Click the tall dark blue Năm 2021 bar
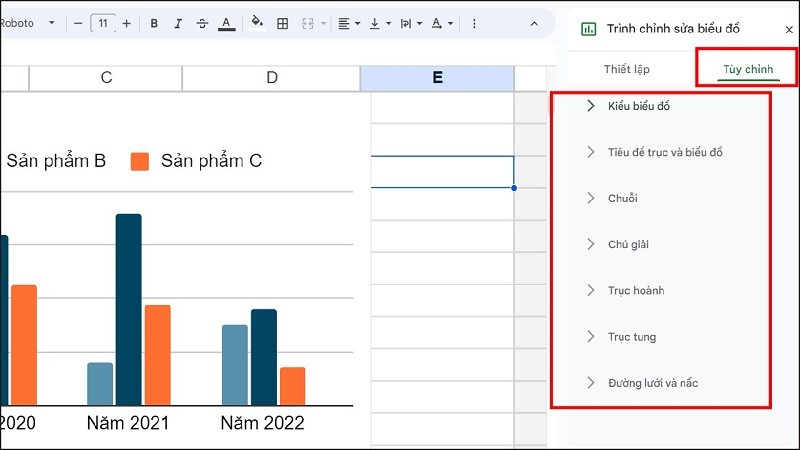Screen dimensions: 800x450 tap(129, 310)
